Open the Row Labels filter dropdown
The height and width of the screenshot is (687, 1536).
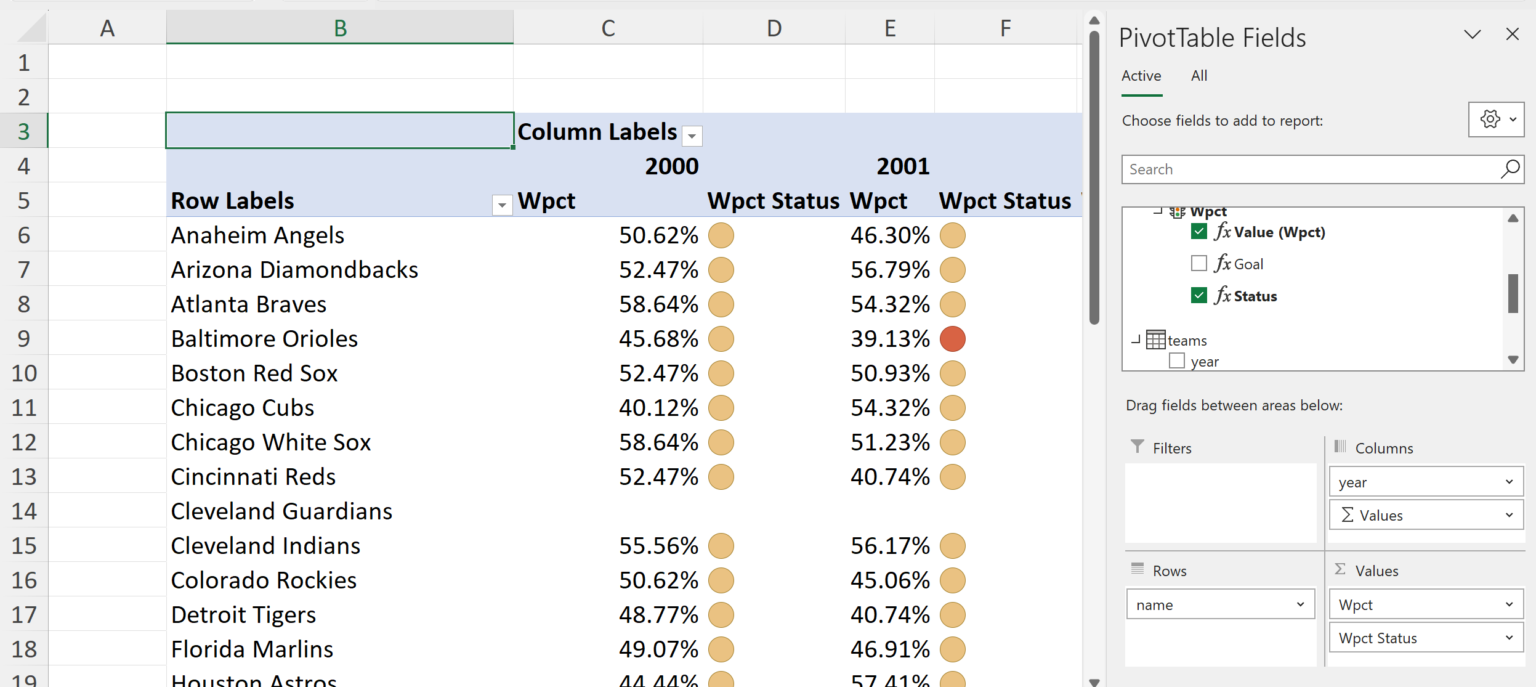click(501, 204)
